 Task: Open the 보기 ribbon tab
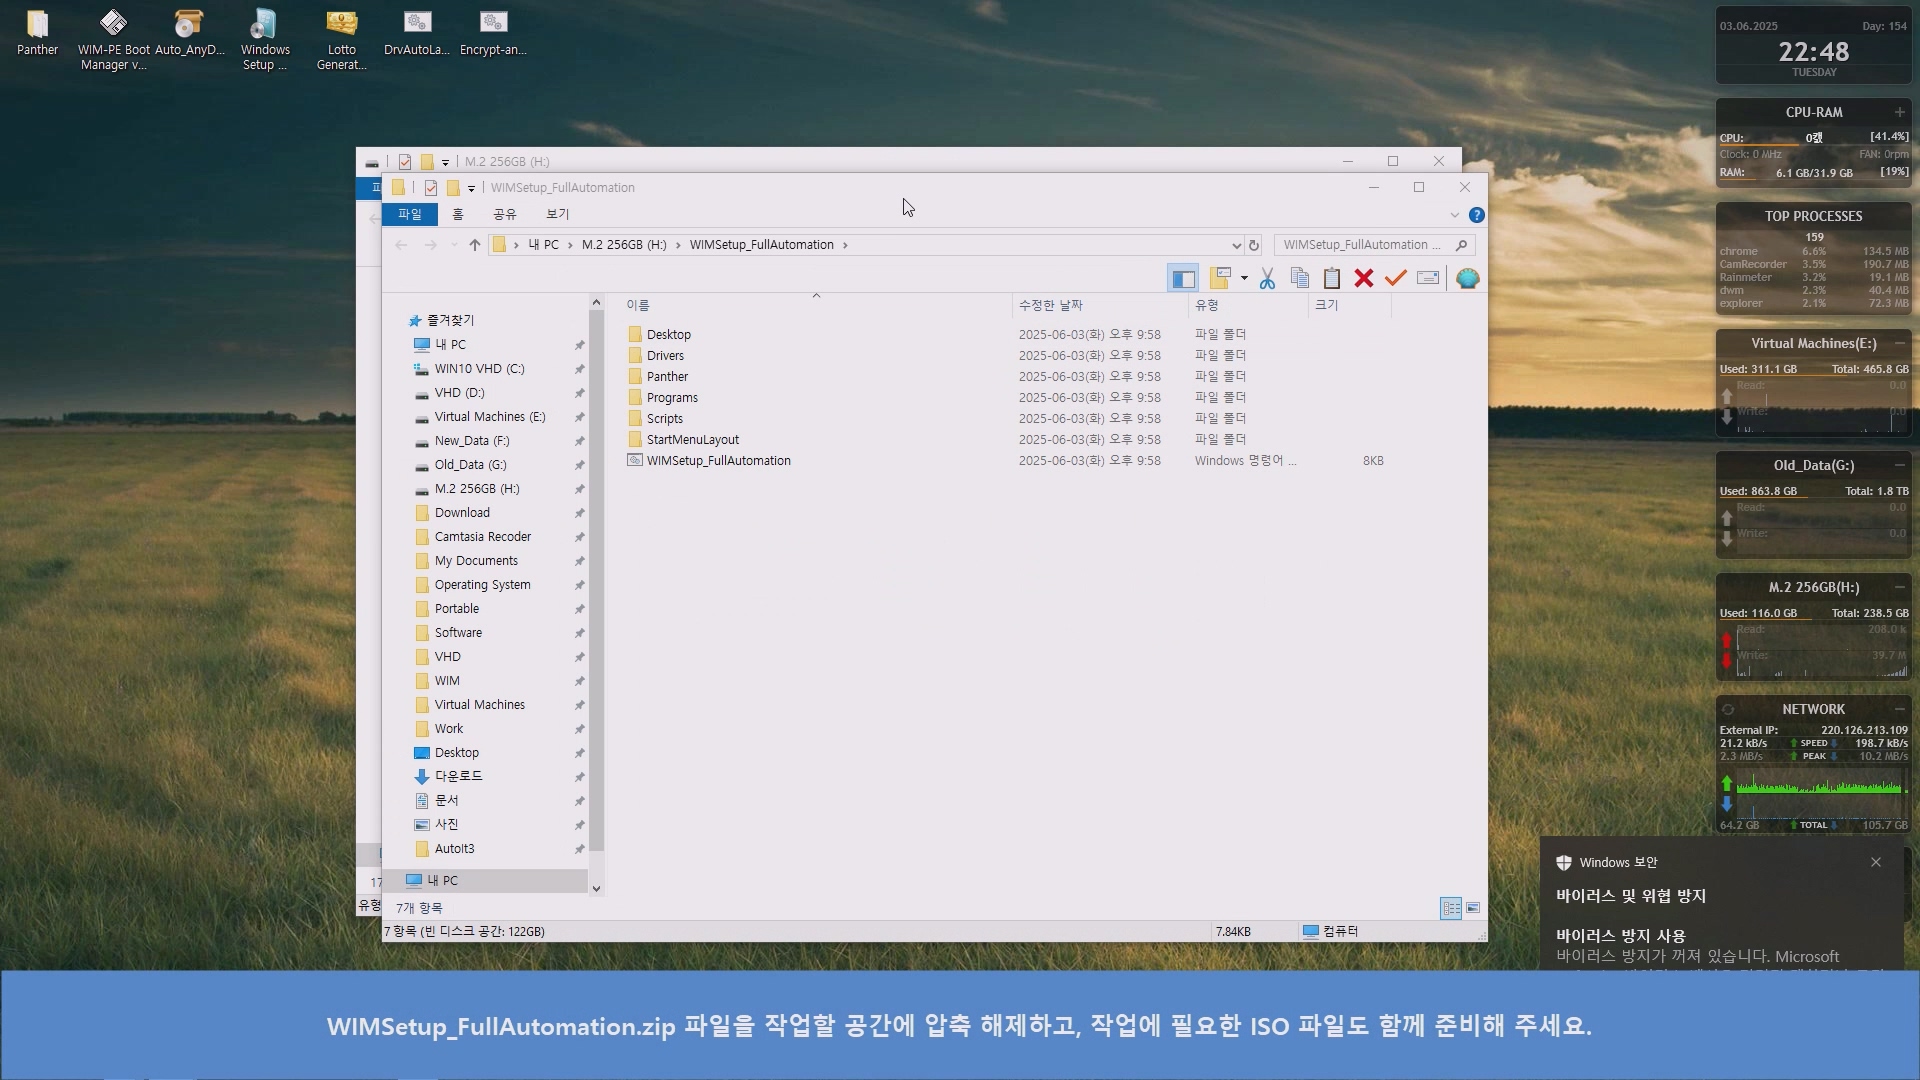click(557, 214)
